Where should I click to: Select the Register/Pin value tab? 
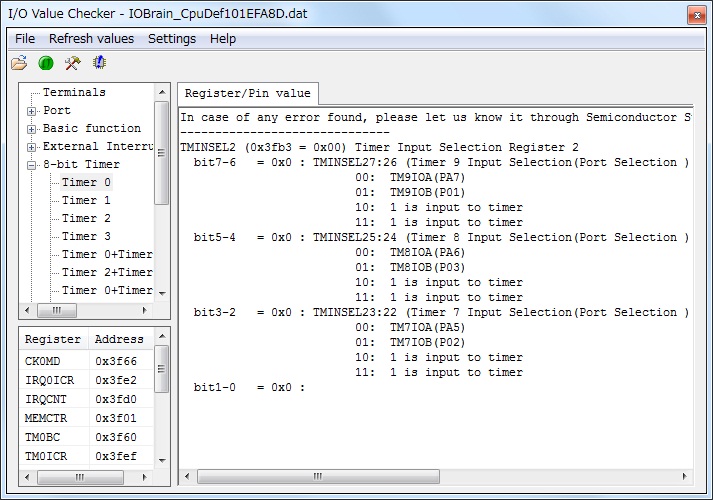click(x=248, y=94)
